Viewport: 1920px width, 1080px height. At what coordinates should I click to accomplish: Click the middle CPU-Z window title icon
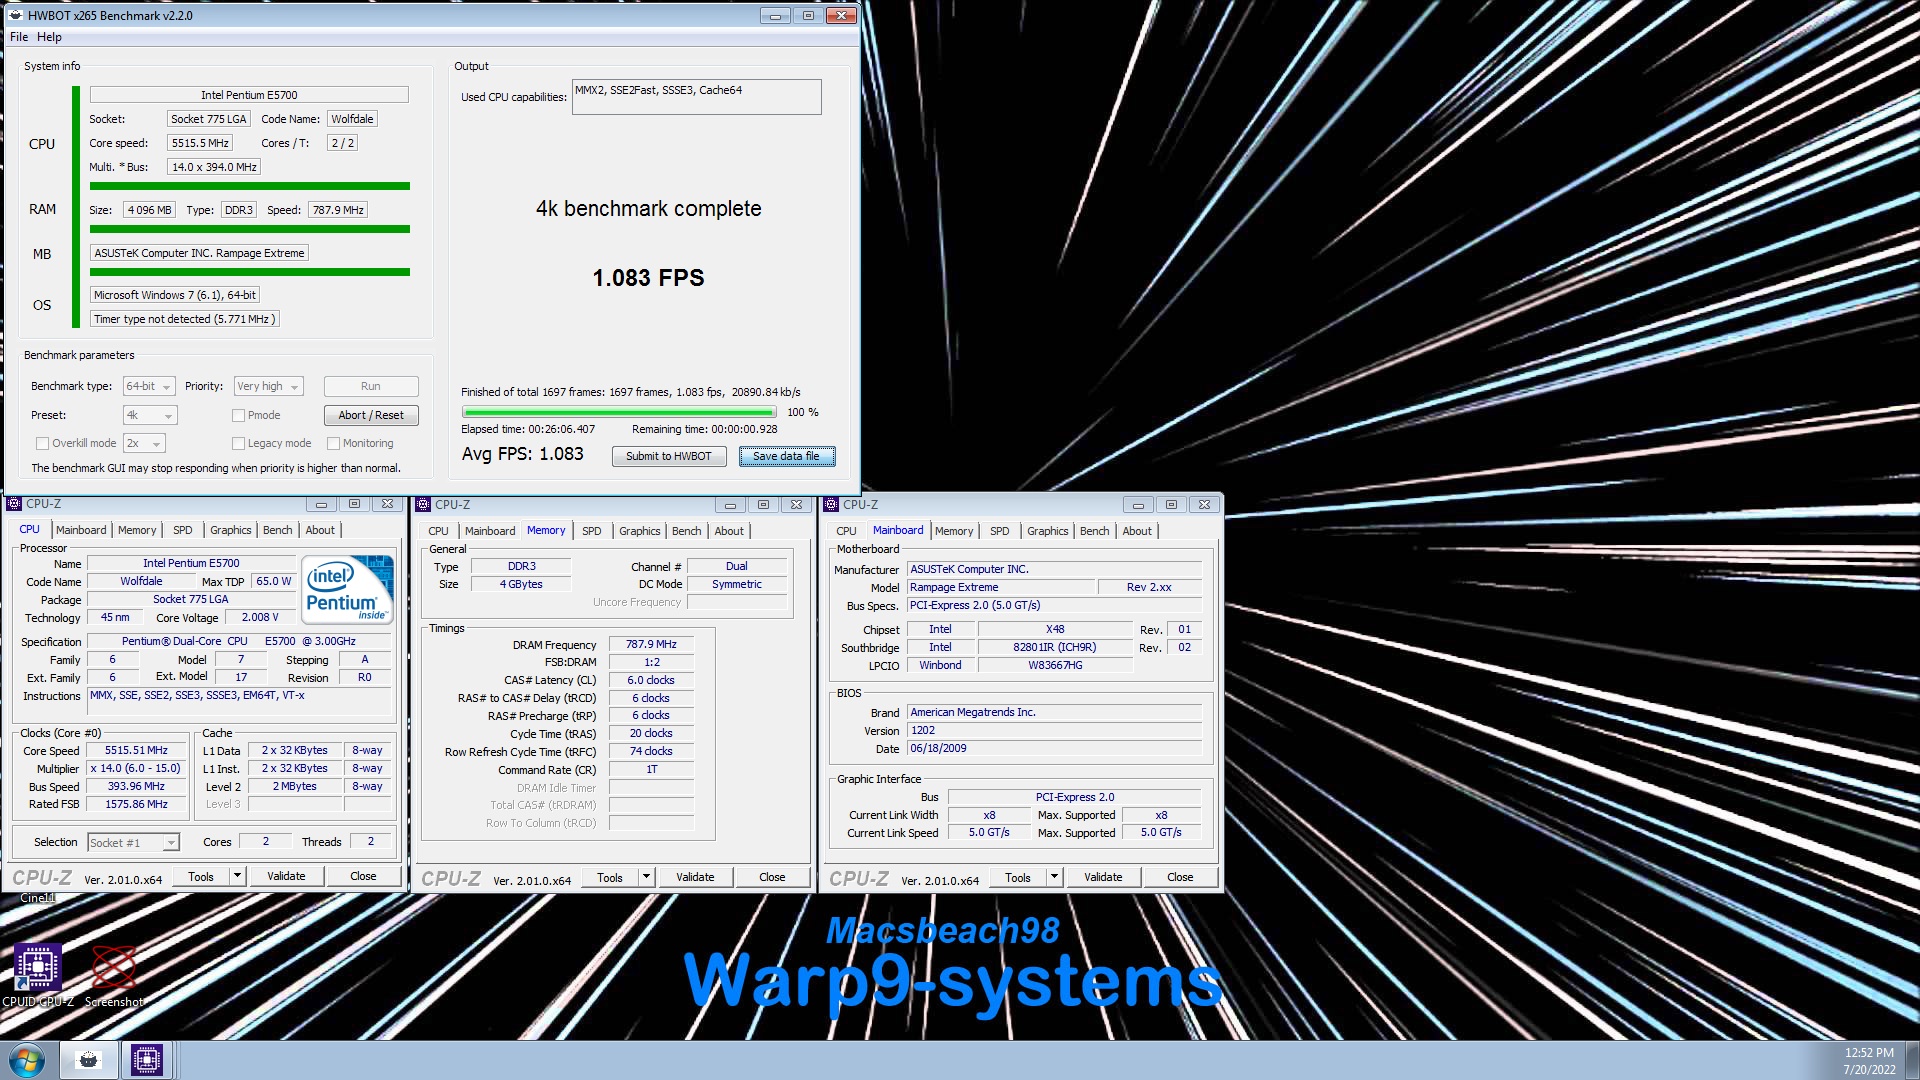point(423,505)
